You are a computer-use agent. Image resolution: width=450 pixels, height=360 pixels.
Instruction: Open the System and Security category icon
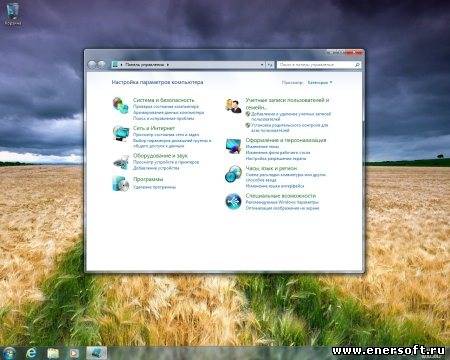tap(120, 105)
